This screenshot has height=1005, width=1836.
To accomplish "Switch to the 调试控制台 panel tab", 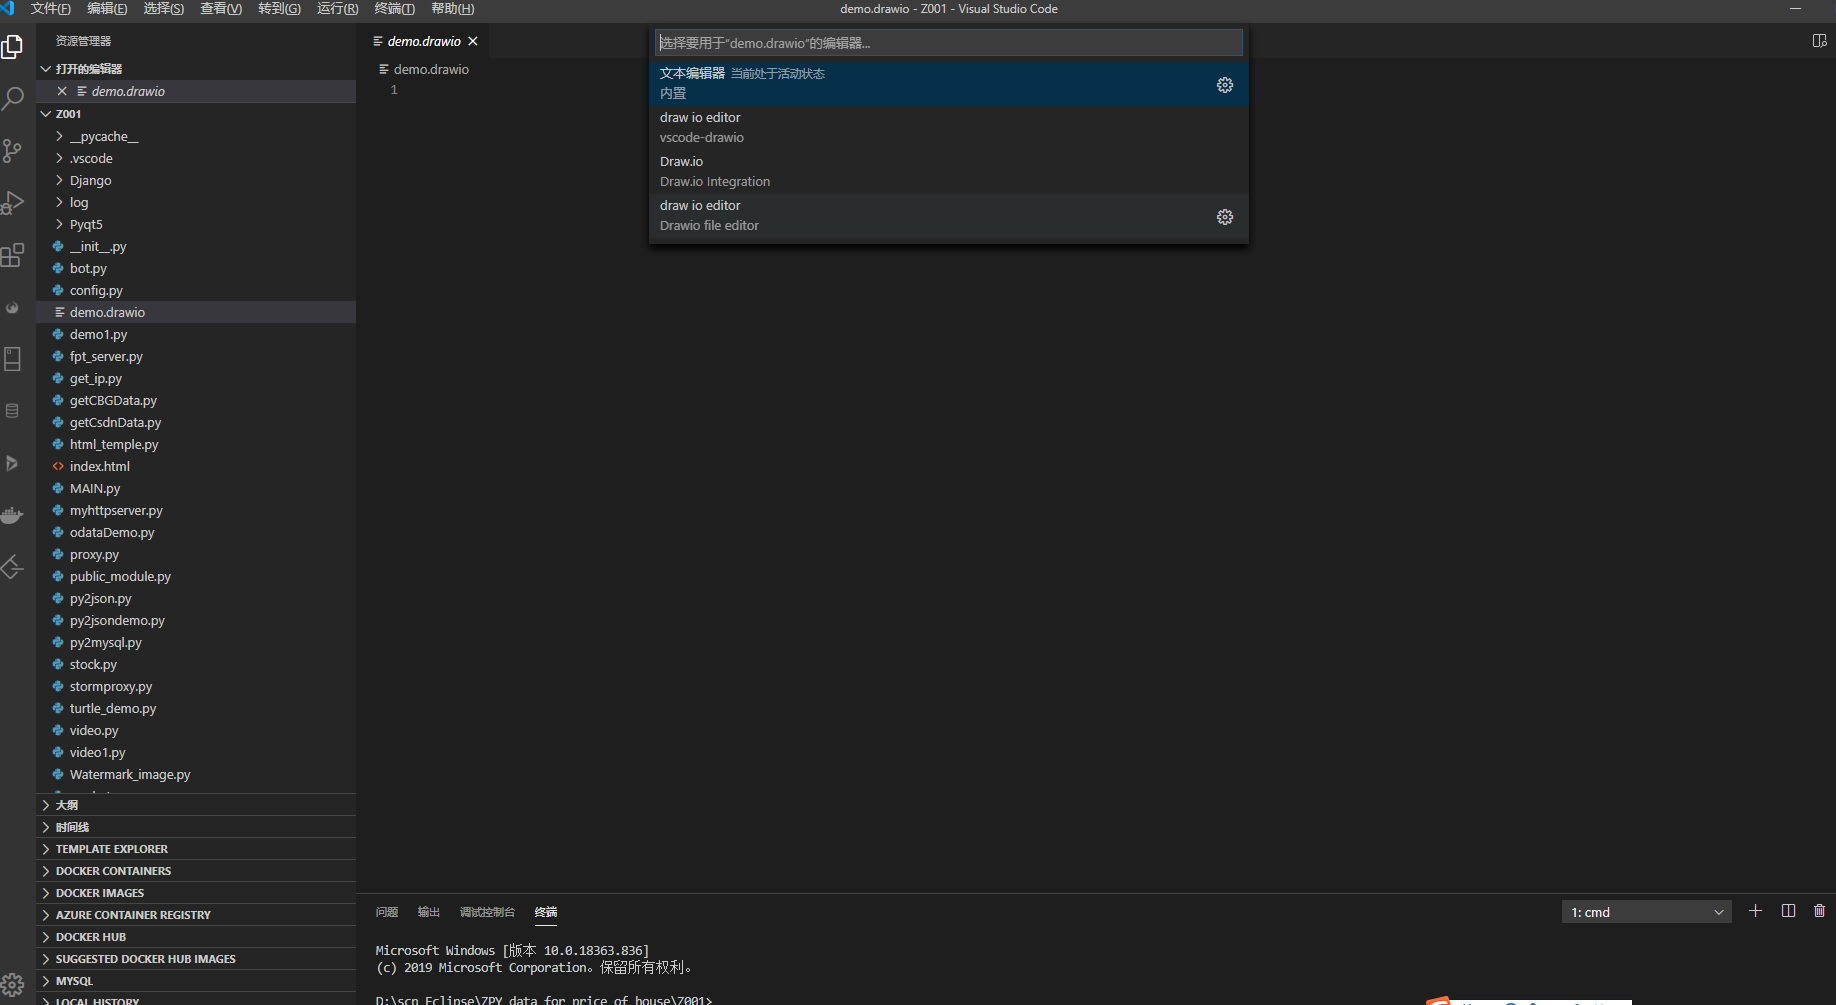I will (487, 912).
